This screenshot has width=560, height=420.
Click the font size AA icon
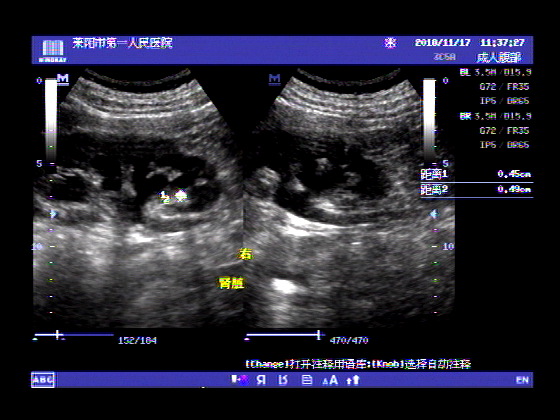330,380
